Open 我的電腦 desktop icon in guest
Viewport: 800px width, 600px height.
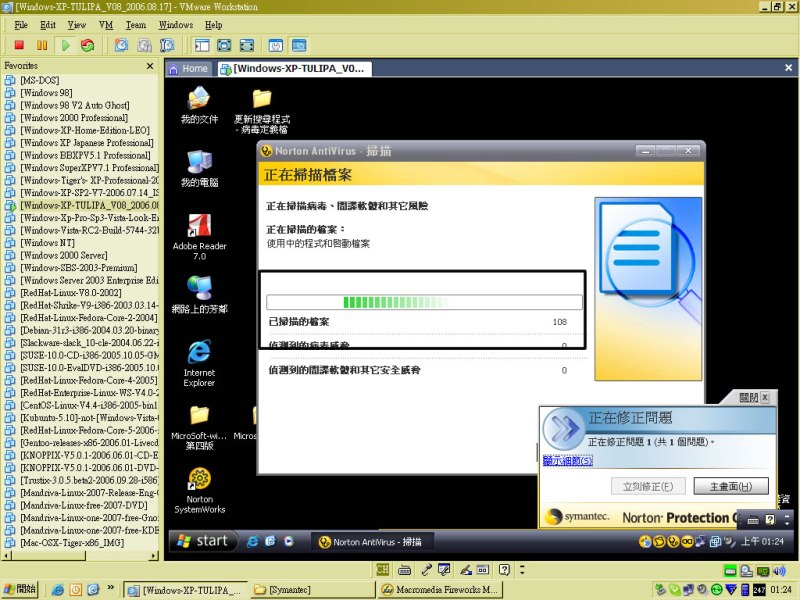(199, 168)
